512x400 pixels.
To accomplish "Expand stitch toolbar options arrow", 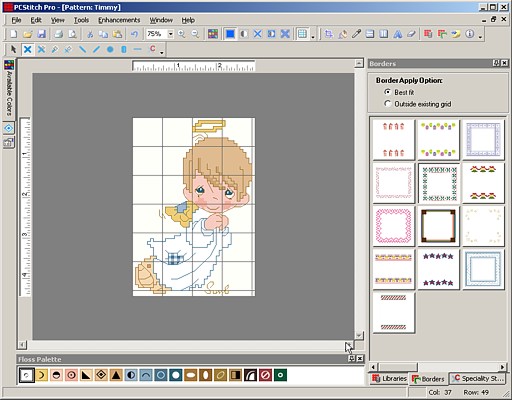I will coord(162,52).
